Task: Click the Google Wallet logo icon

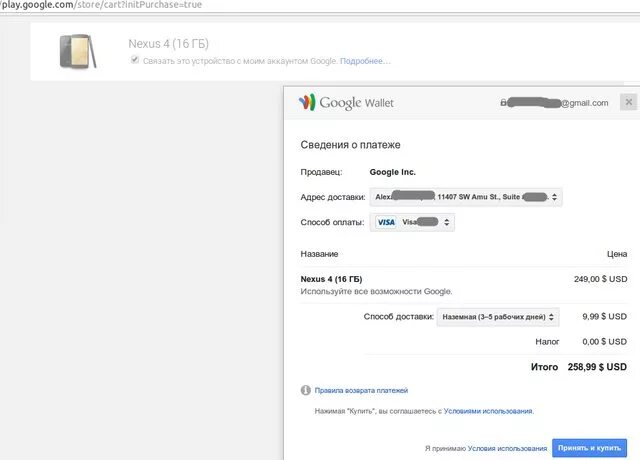Action: click(x=307, y=102)
